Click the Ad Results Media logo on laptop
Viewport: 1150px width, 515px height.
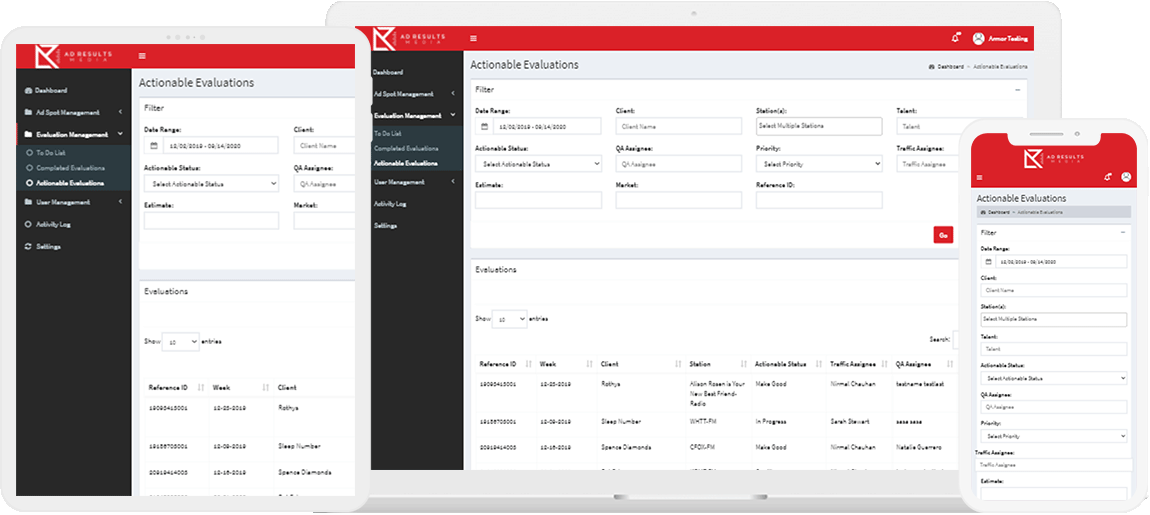coord(408,38)
